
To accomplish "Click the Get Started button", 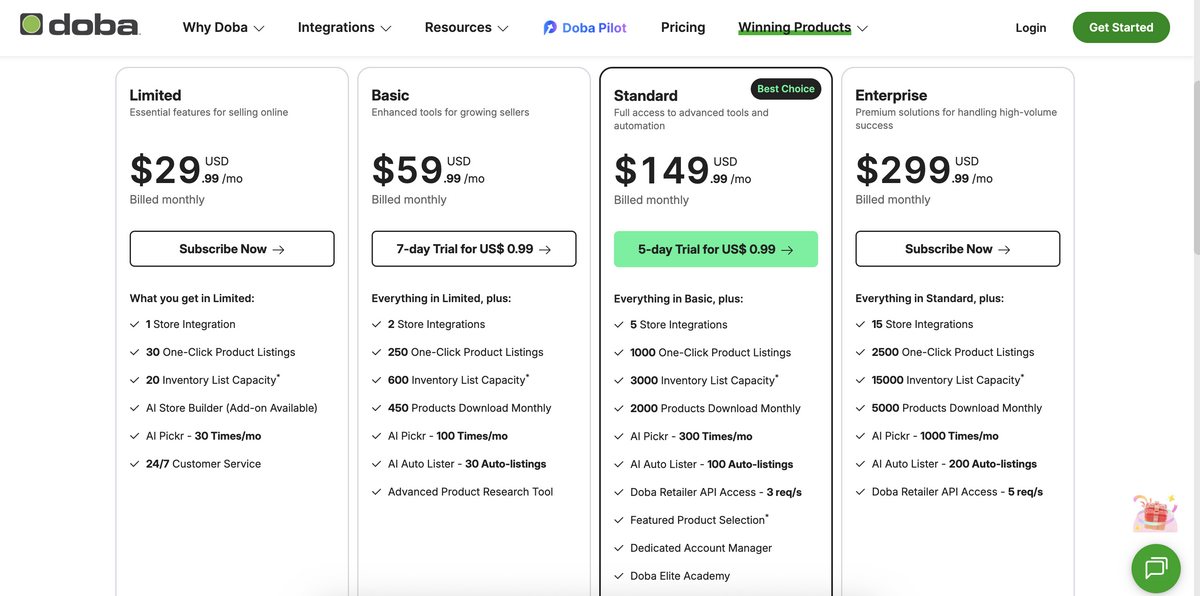I will 1121,27.
